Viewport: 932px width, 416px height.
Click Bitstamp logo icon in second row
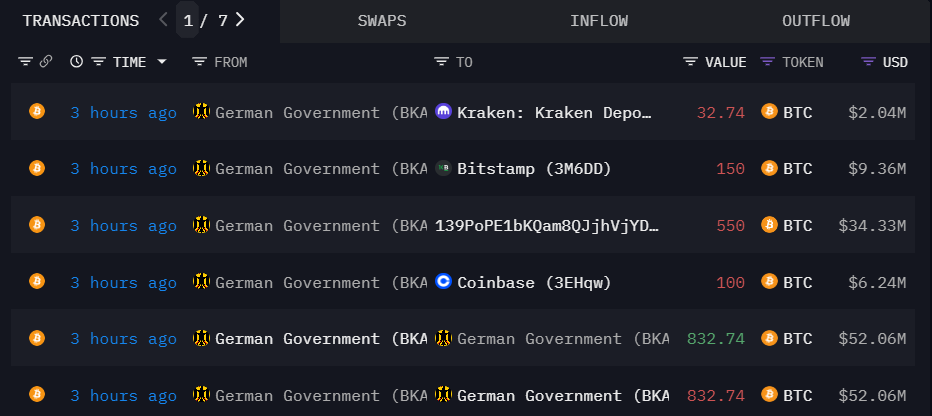click(444, 169)
